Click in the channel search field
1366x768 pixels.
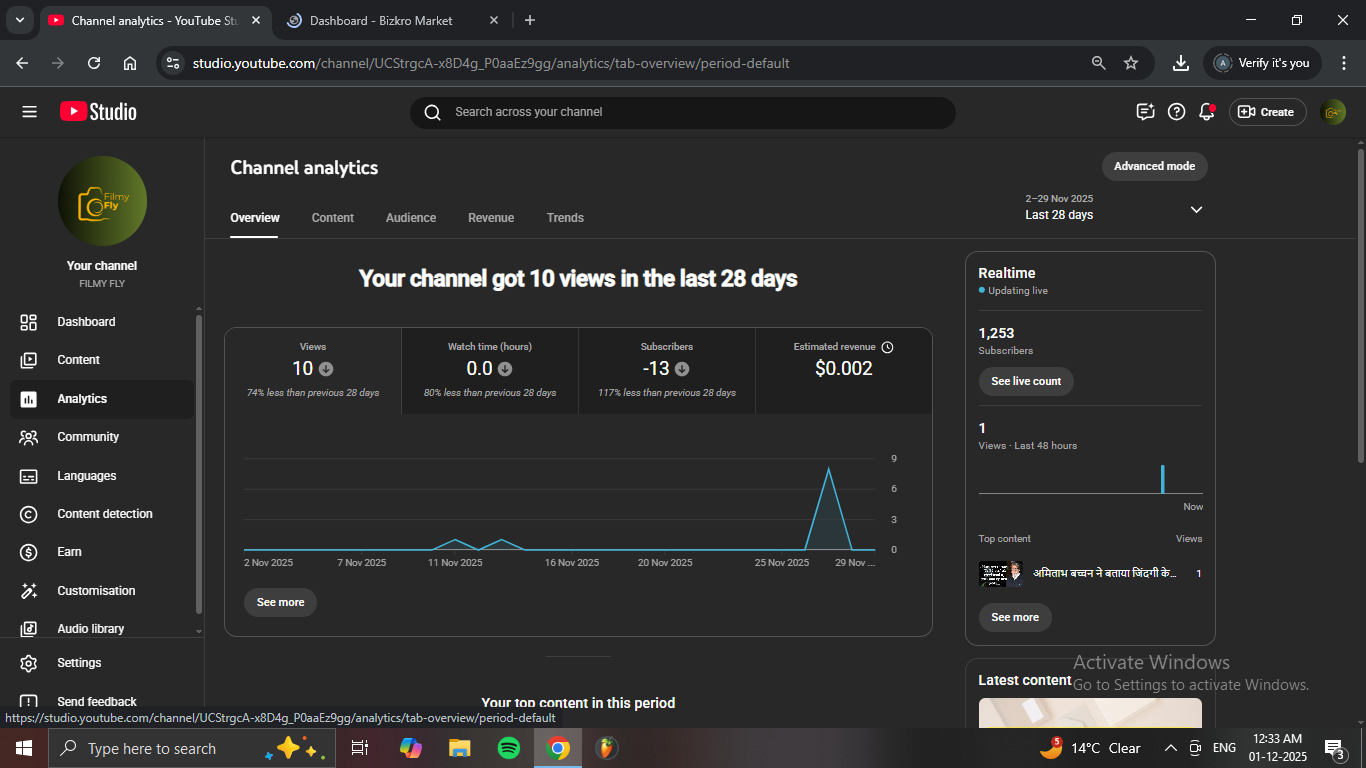click(690, 112)
